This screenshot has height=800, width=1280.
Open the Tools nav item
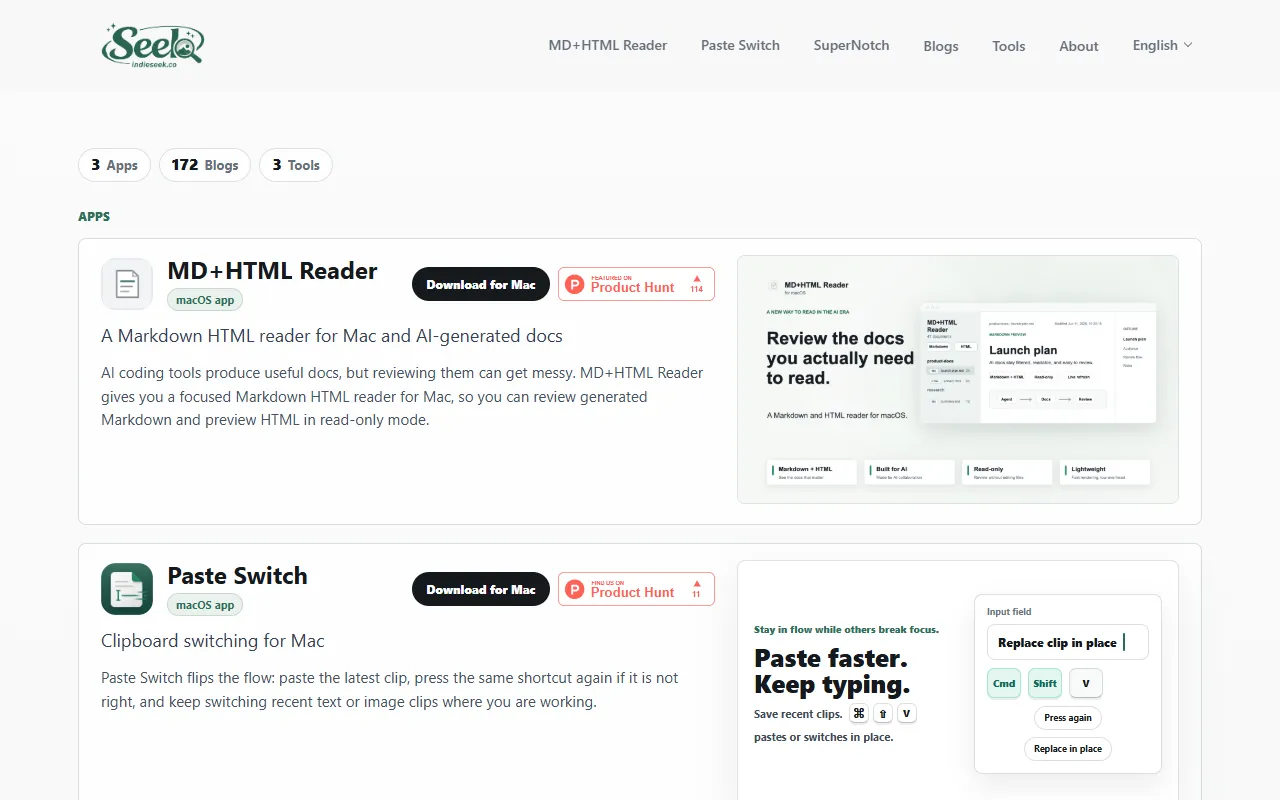1009,46
